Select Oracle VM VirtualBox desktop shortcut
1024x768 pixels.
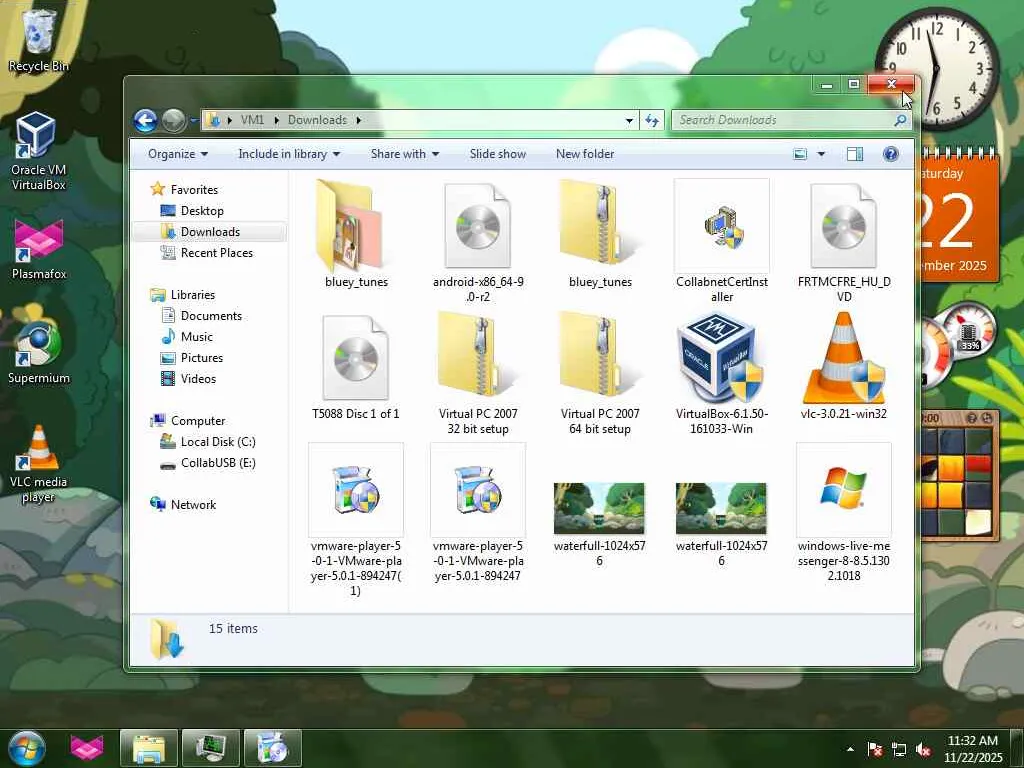[39, 150]
